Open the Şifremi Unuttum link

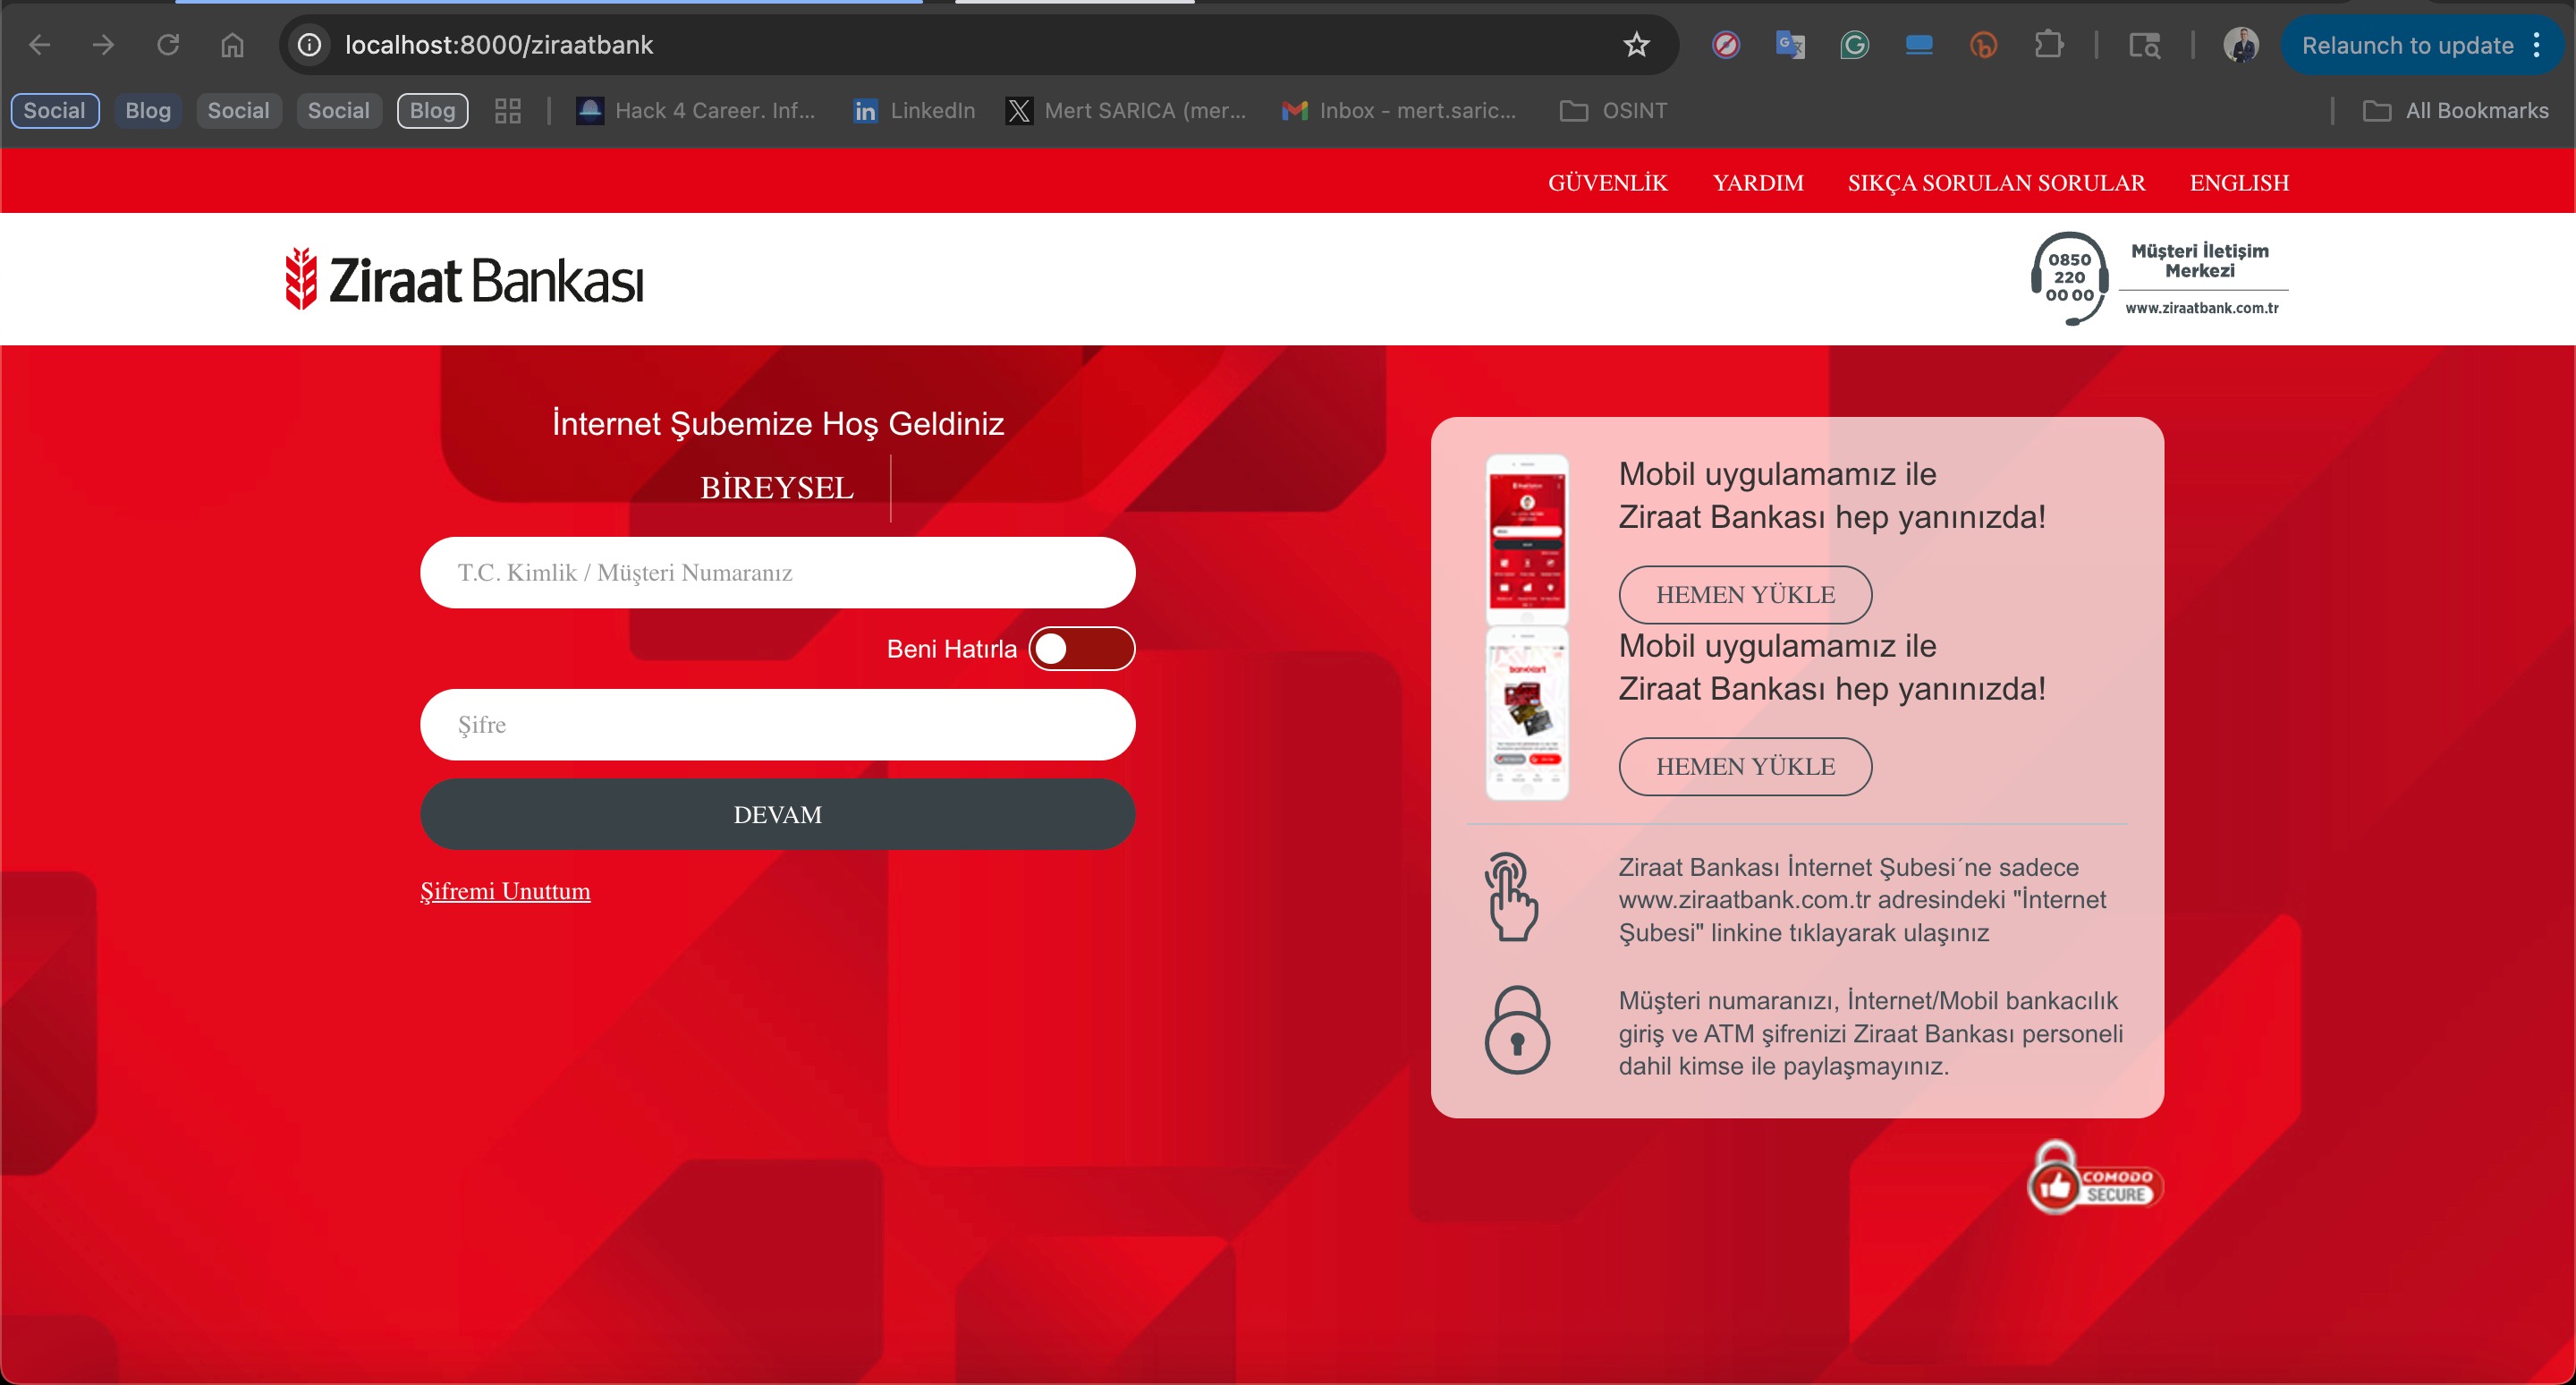pos(505,891)
